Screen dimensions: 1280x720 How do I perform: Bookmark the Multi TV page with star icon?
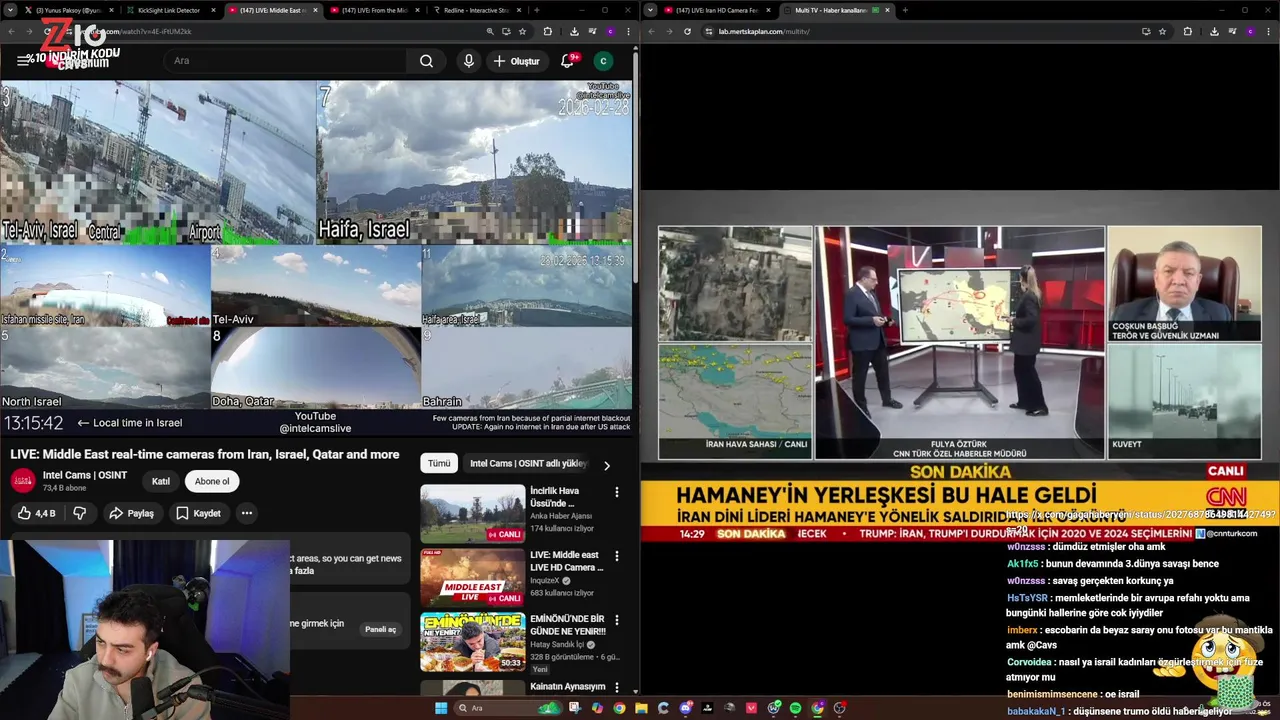point(1162,31)
